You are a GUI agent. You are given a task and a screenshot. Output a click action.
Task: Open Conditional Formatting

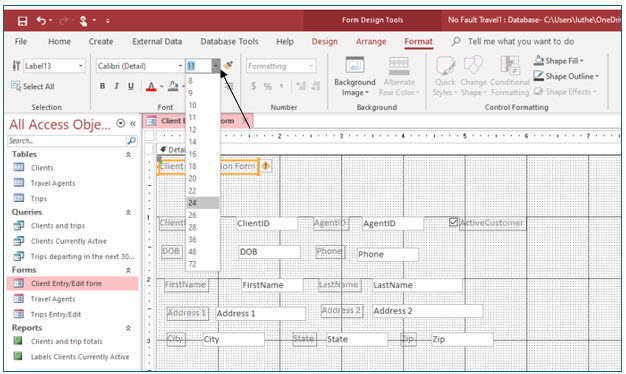pyautogui.click(x=510, y=77)
